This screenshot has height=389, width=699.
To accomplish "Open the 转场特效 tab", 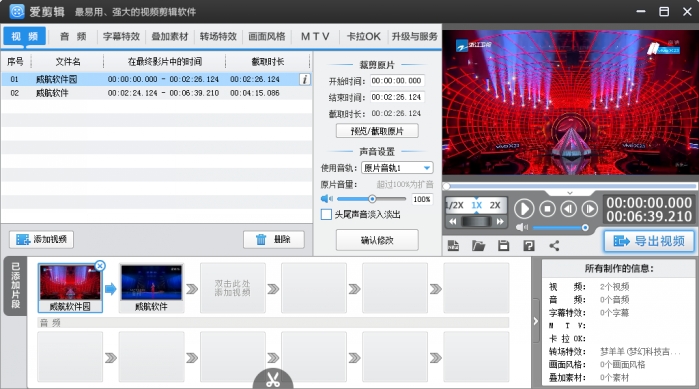I will pos(218,37).
